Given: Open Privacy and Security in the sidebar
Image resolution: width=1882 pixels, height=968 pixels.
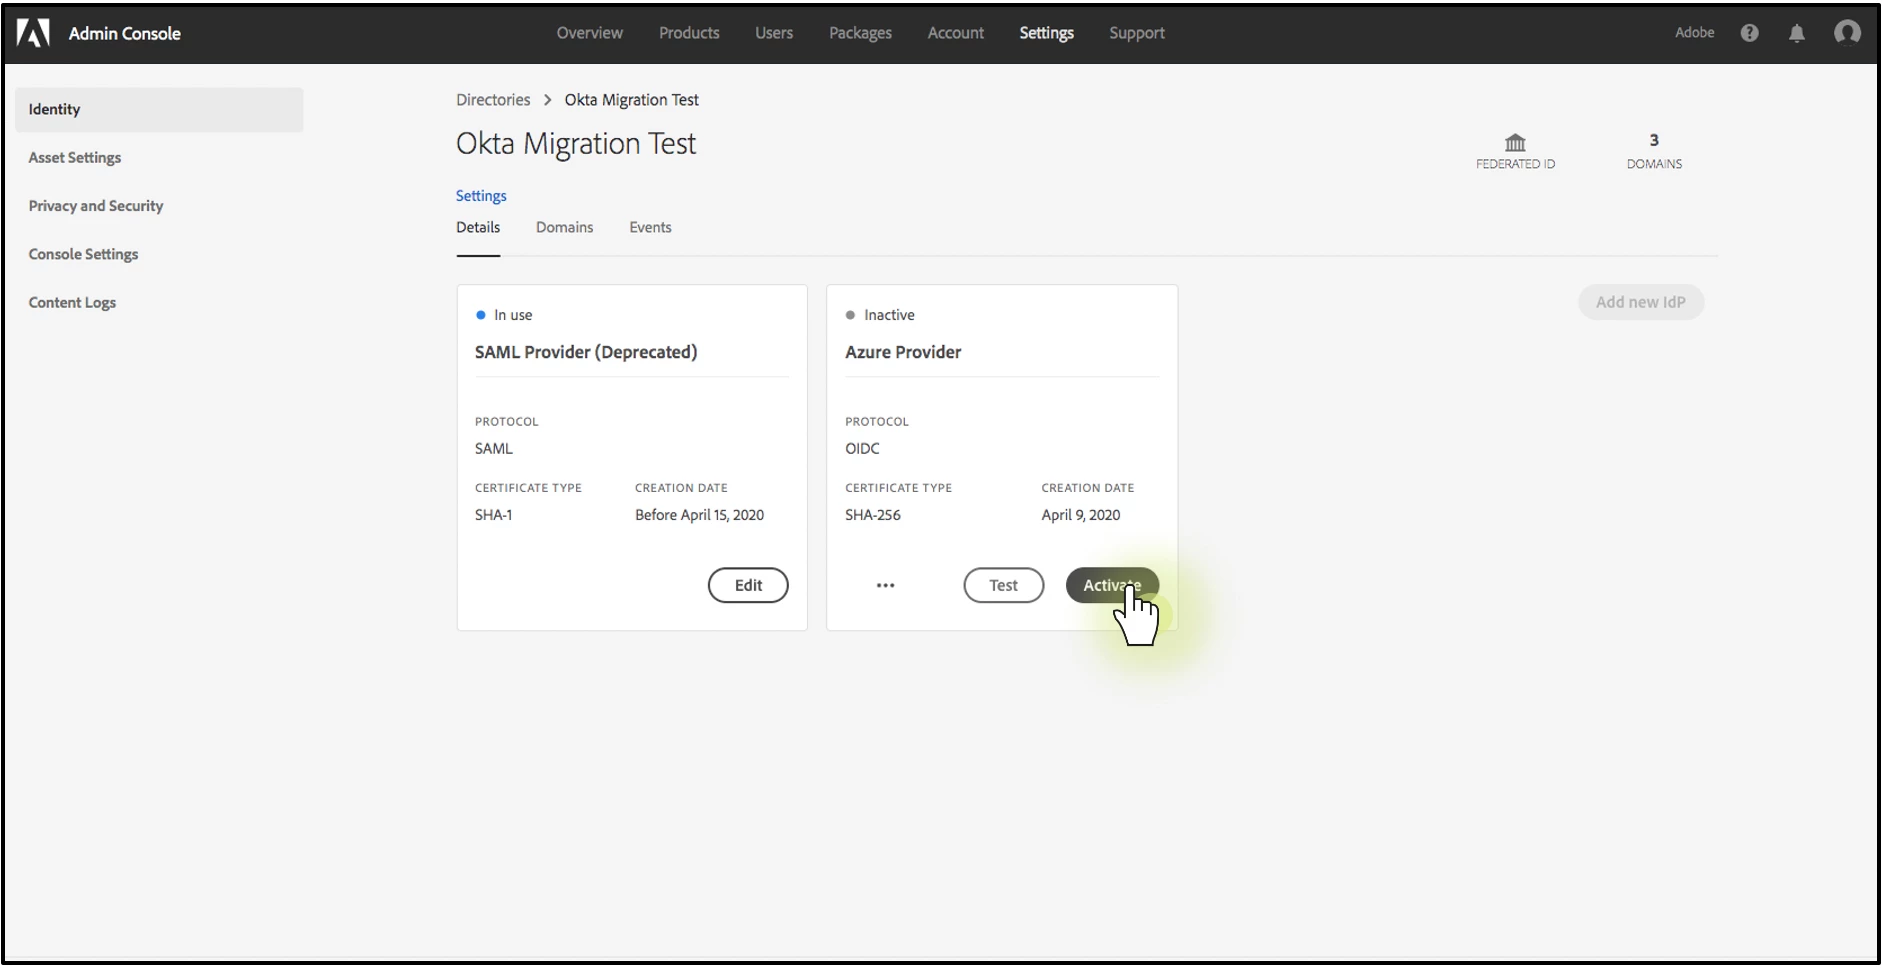Looking at the screenshot, I should [x=96, y=206].
